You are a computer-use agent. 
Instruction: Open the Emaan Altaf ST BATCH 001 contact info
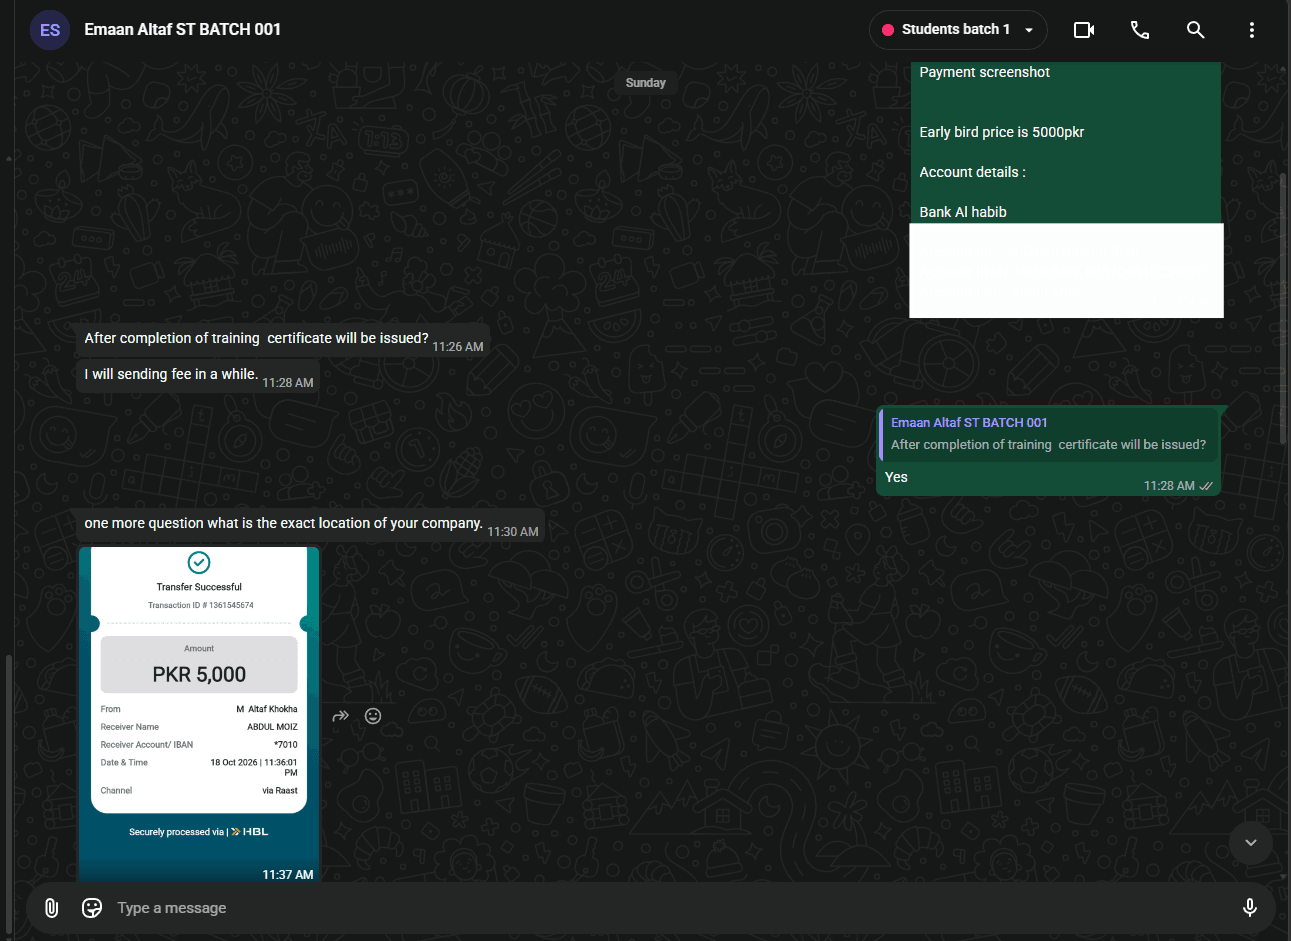[x=183, y=30]
